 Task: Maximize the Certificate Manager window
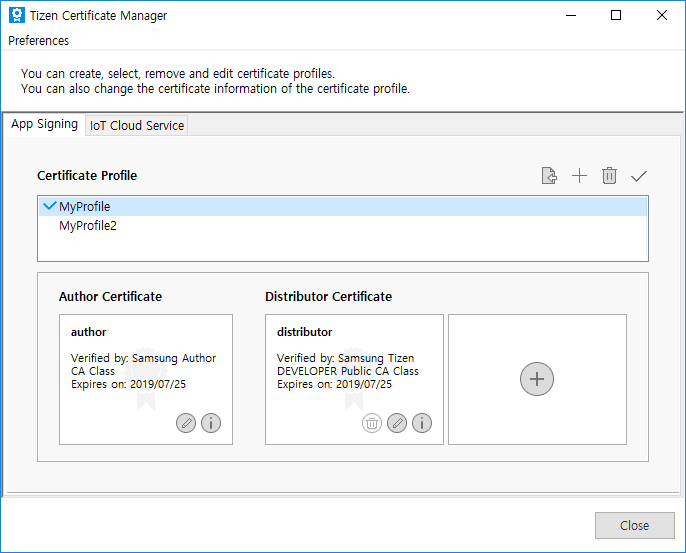(616, 15)
